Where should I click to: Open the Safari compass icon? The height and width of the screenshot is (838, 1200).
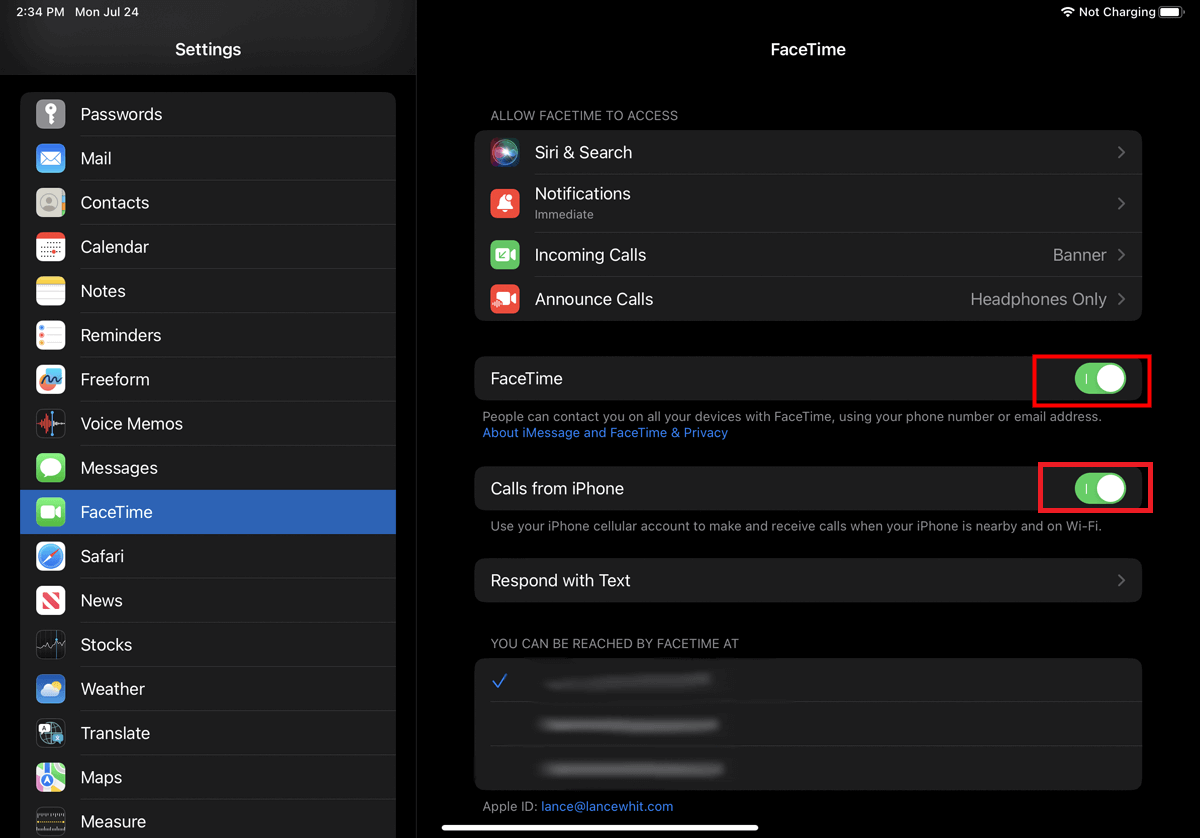click(x=51, y=556)
